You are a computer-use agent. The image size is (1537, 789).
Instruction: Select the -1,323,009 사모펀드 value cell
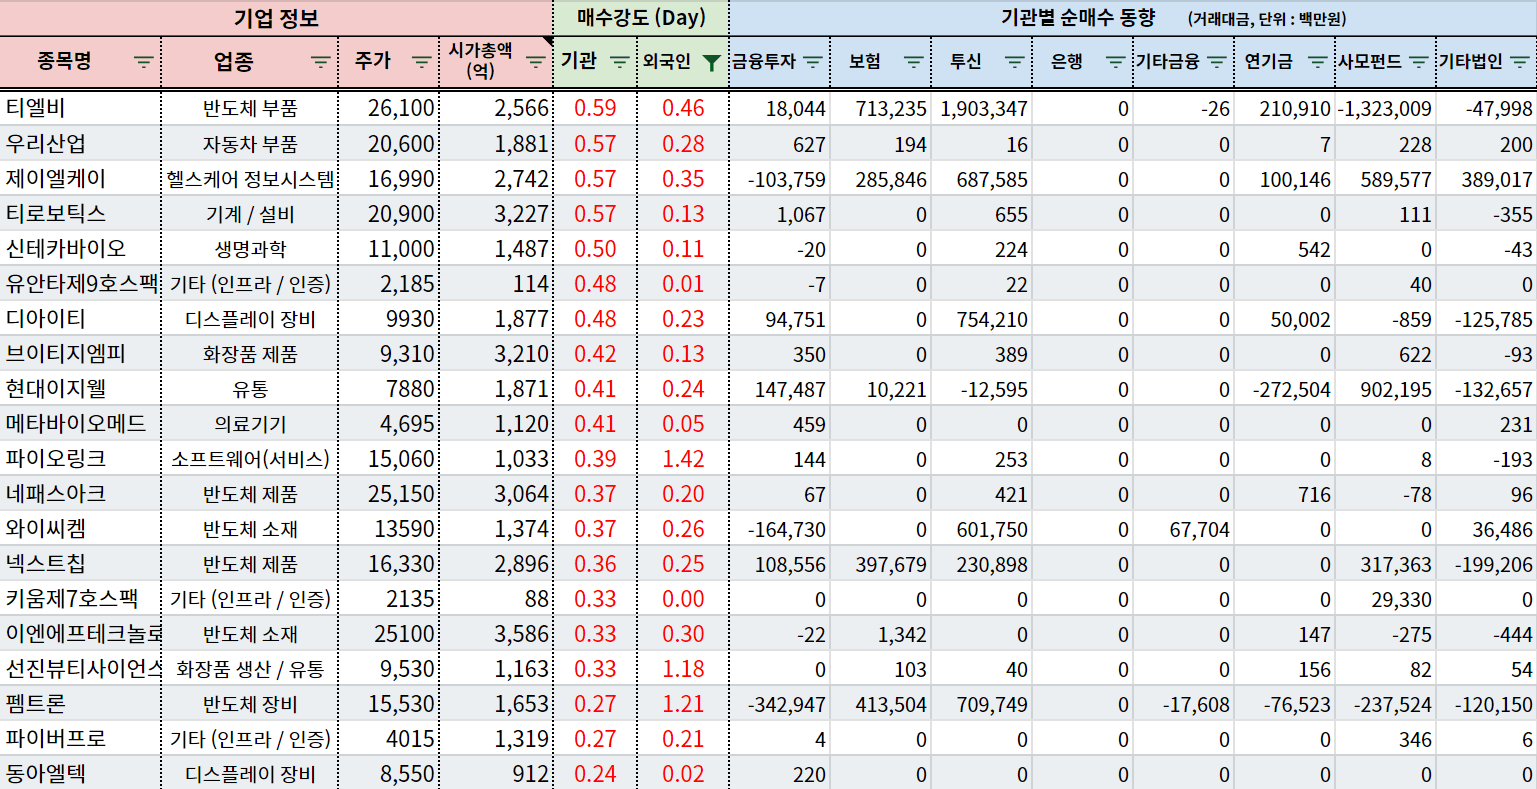(x=1385, y=108)
